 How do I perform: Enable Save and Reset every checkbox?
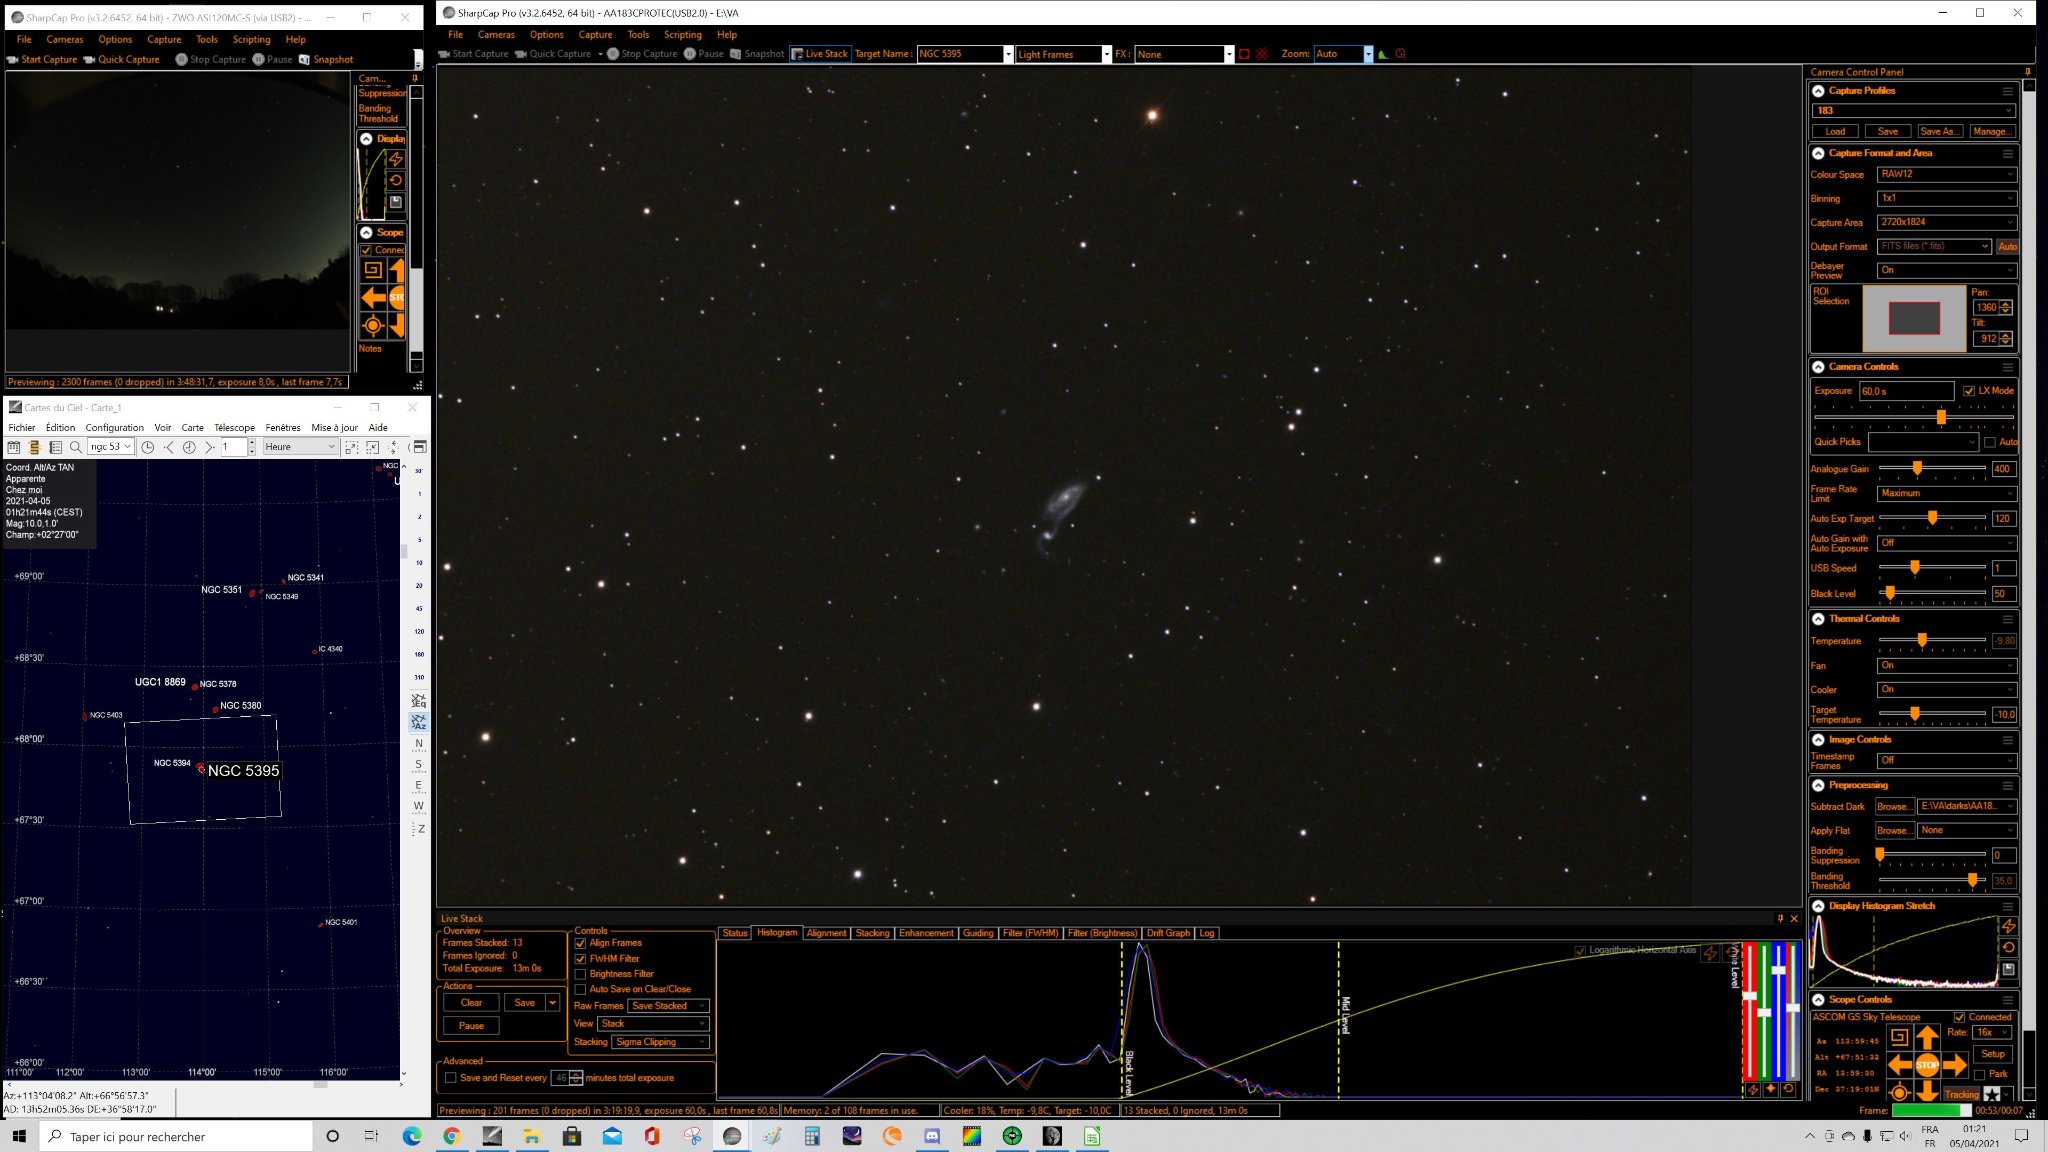[x=451, y=1078]
